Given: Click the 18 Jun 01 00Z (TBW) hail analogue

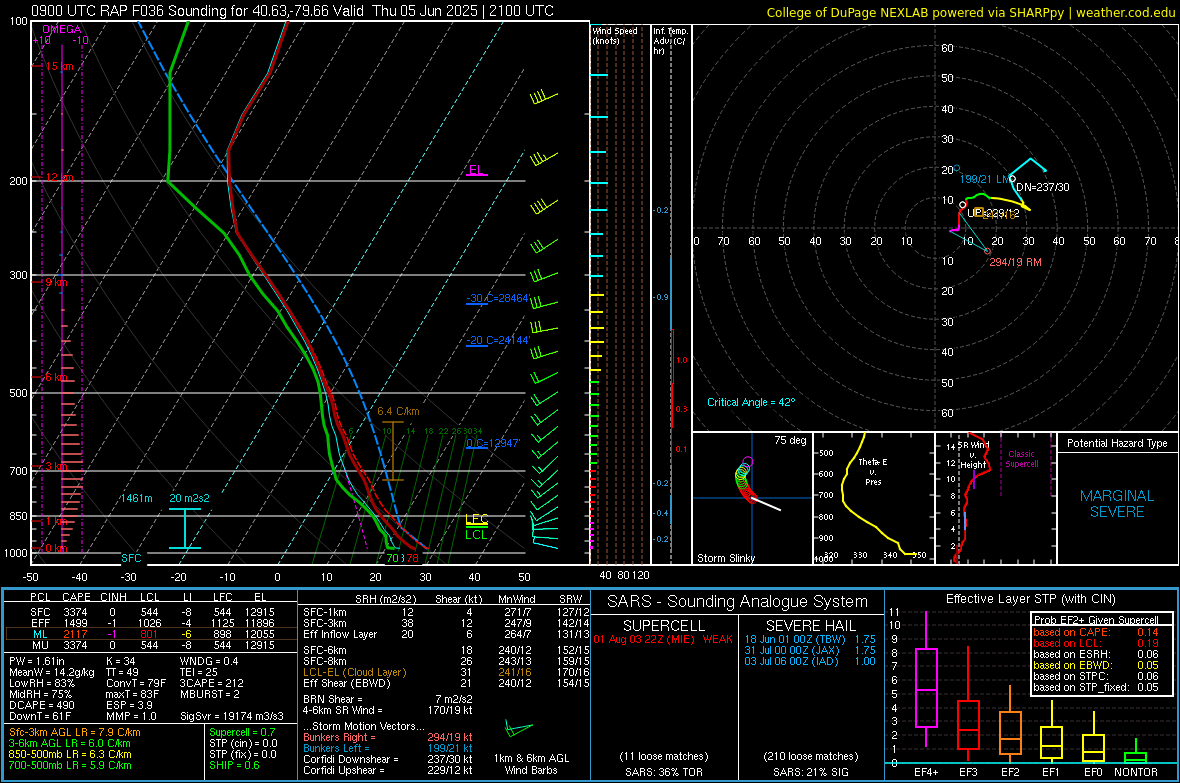Looking at the screenshot, I should [810, 639].
